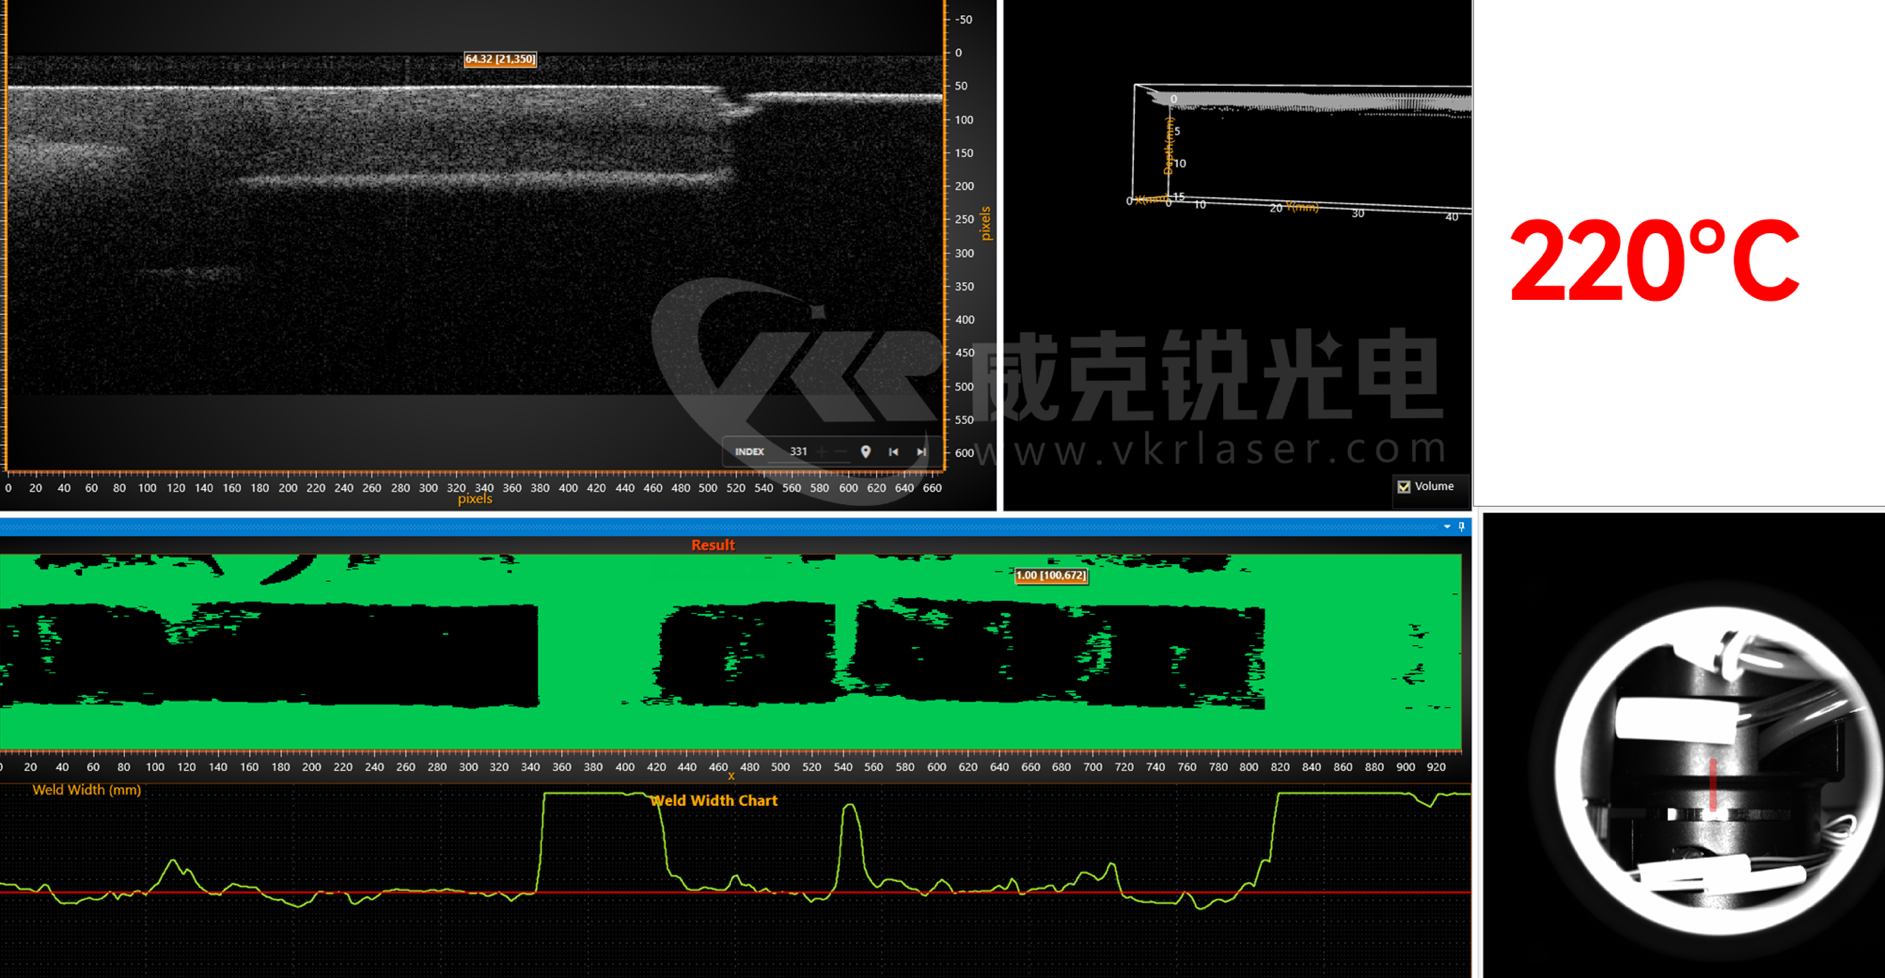The image size is (1885, 978).
Task: Click the 3D volume view
Action: pos(1237,255)
